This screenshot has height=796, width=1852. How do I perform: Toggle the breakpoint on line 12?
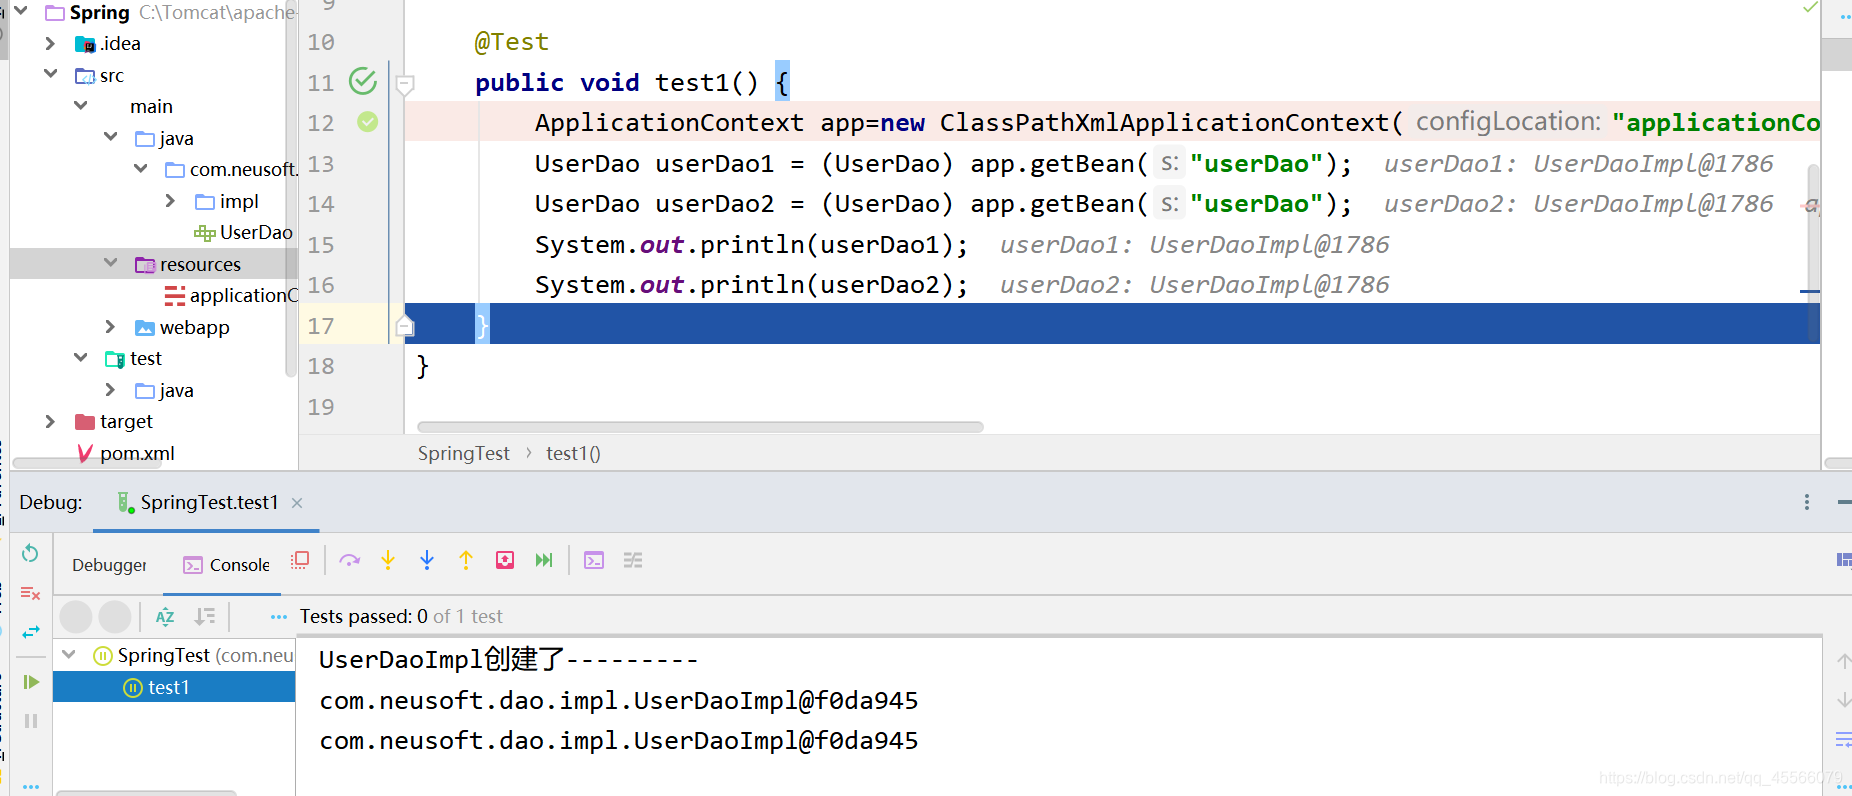click(x=368, y=122)
